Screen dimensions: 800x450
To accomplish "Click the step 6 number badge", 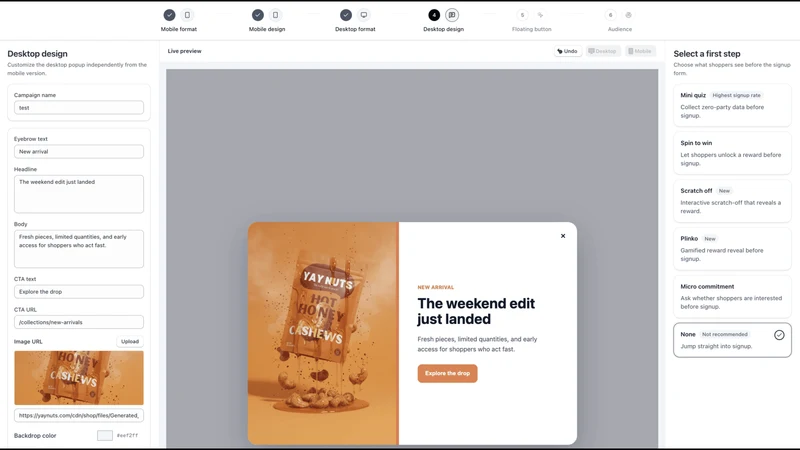I will tap(611, 15).
